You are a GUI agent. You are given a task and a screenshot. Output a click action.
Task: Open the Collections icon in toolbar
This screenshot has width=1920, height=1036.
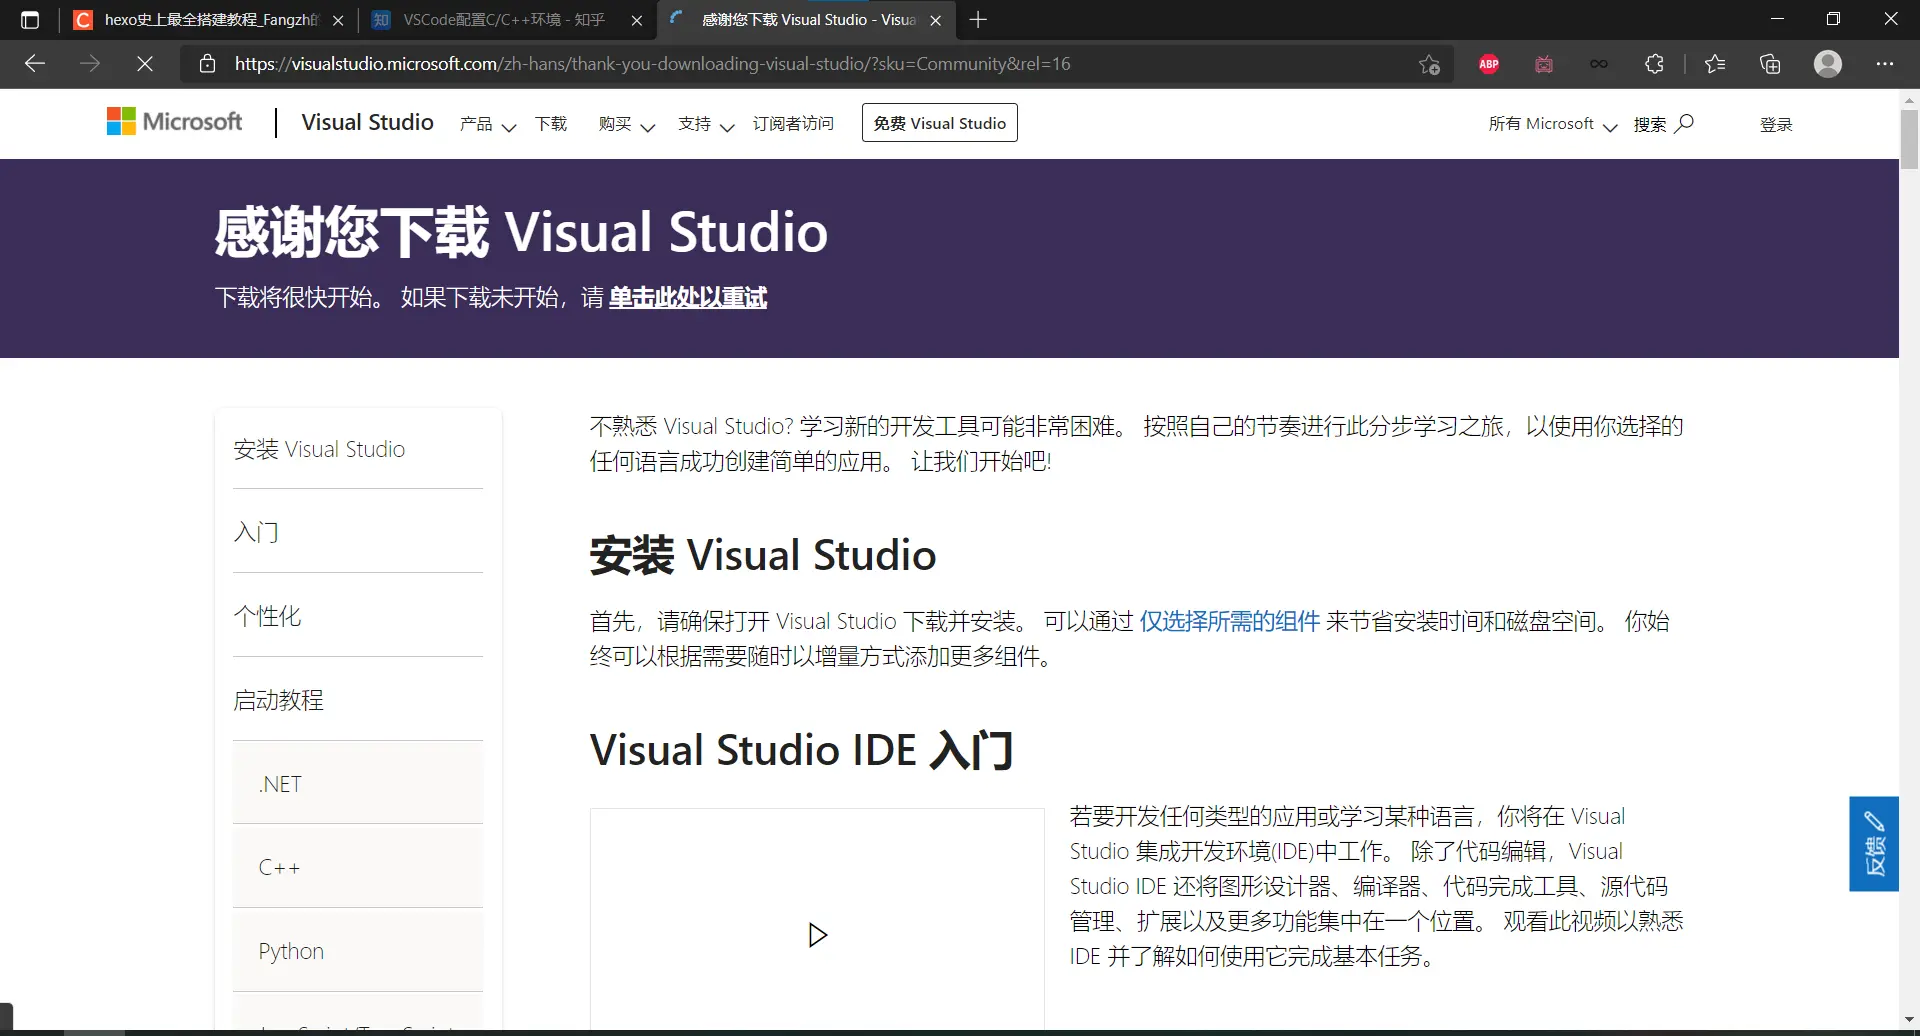(1770, 64)
